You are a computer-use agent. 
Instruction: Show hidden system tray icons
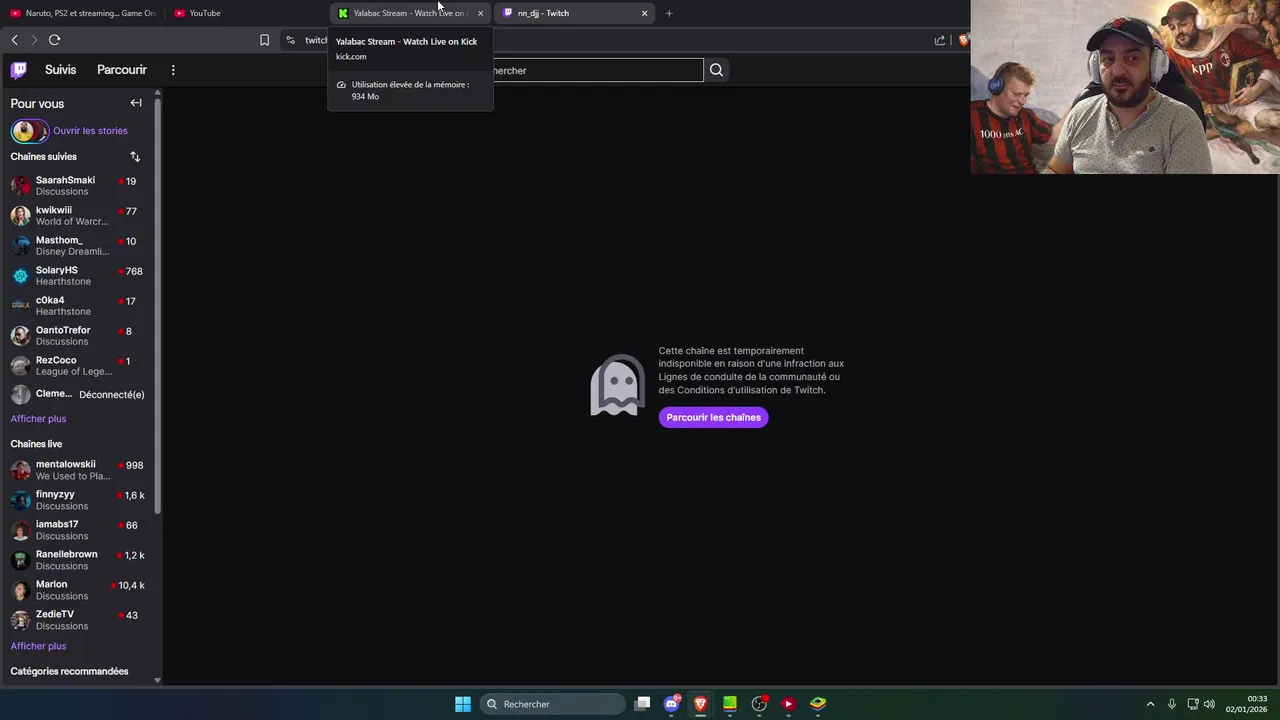1150,704
